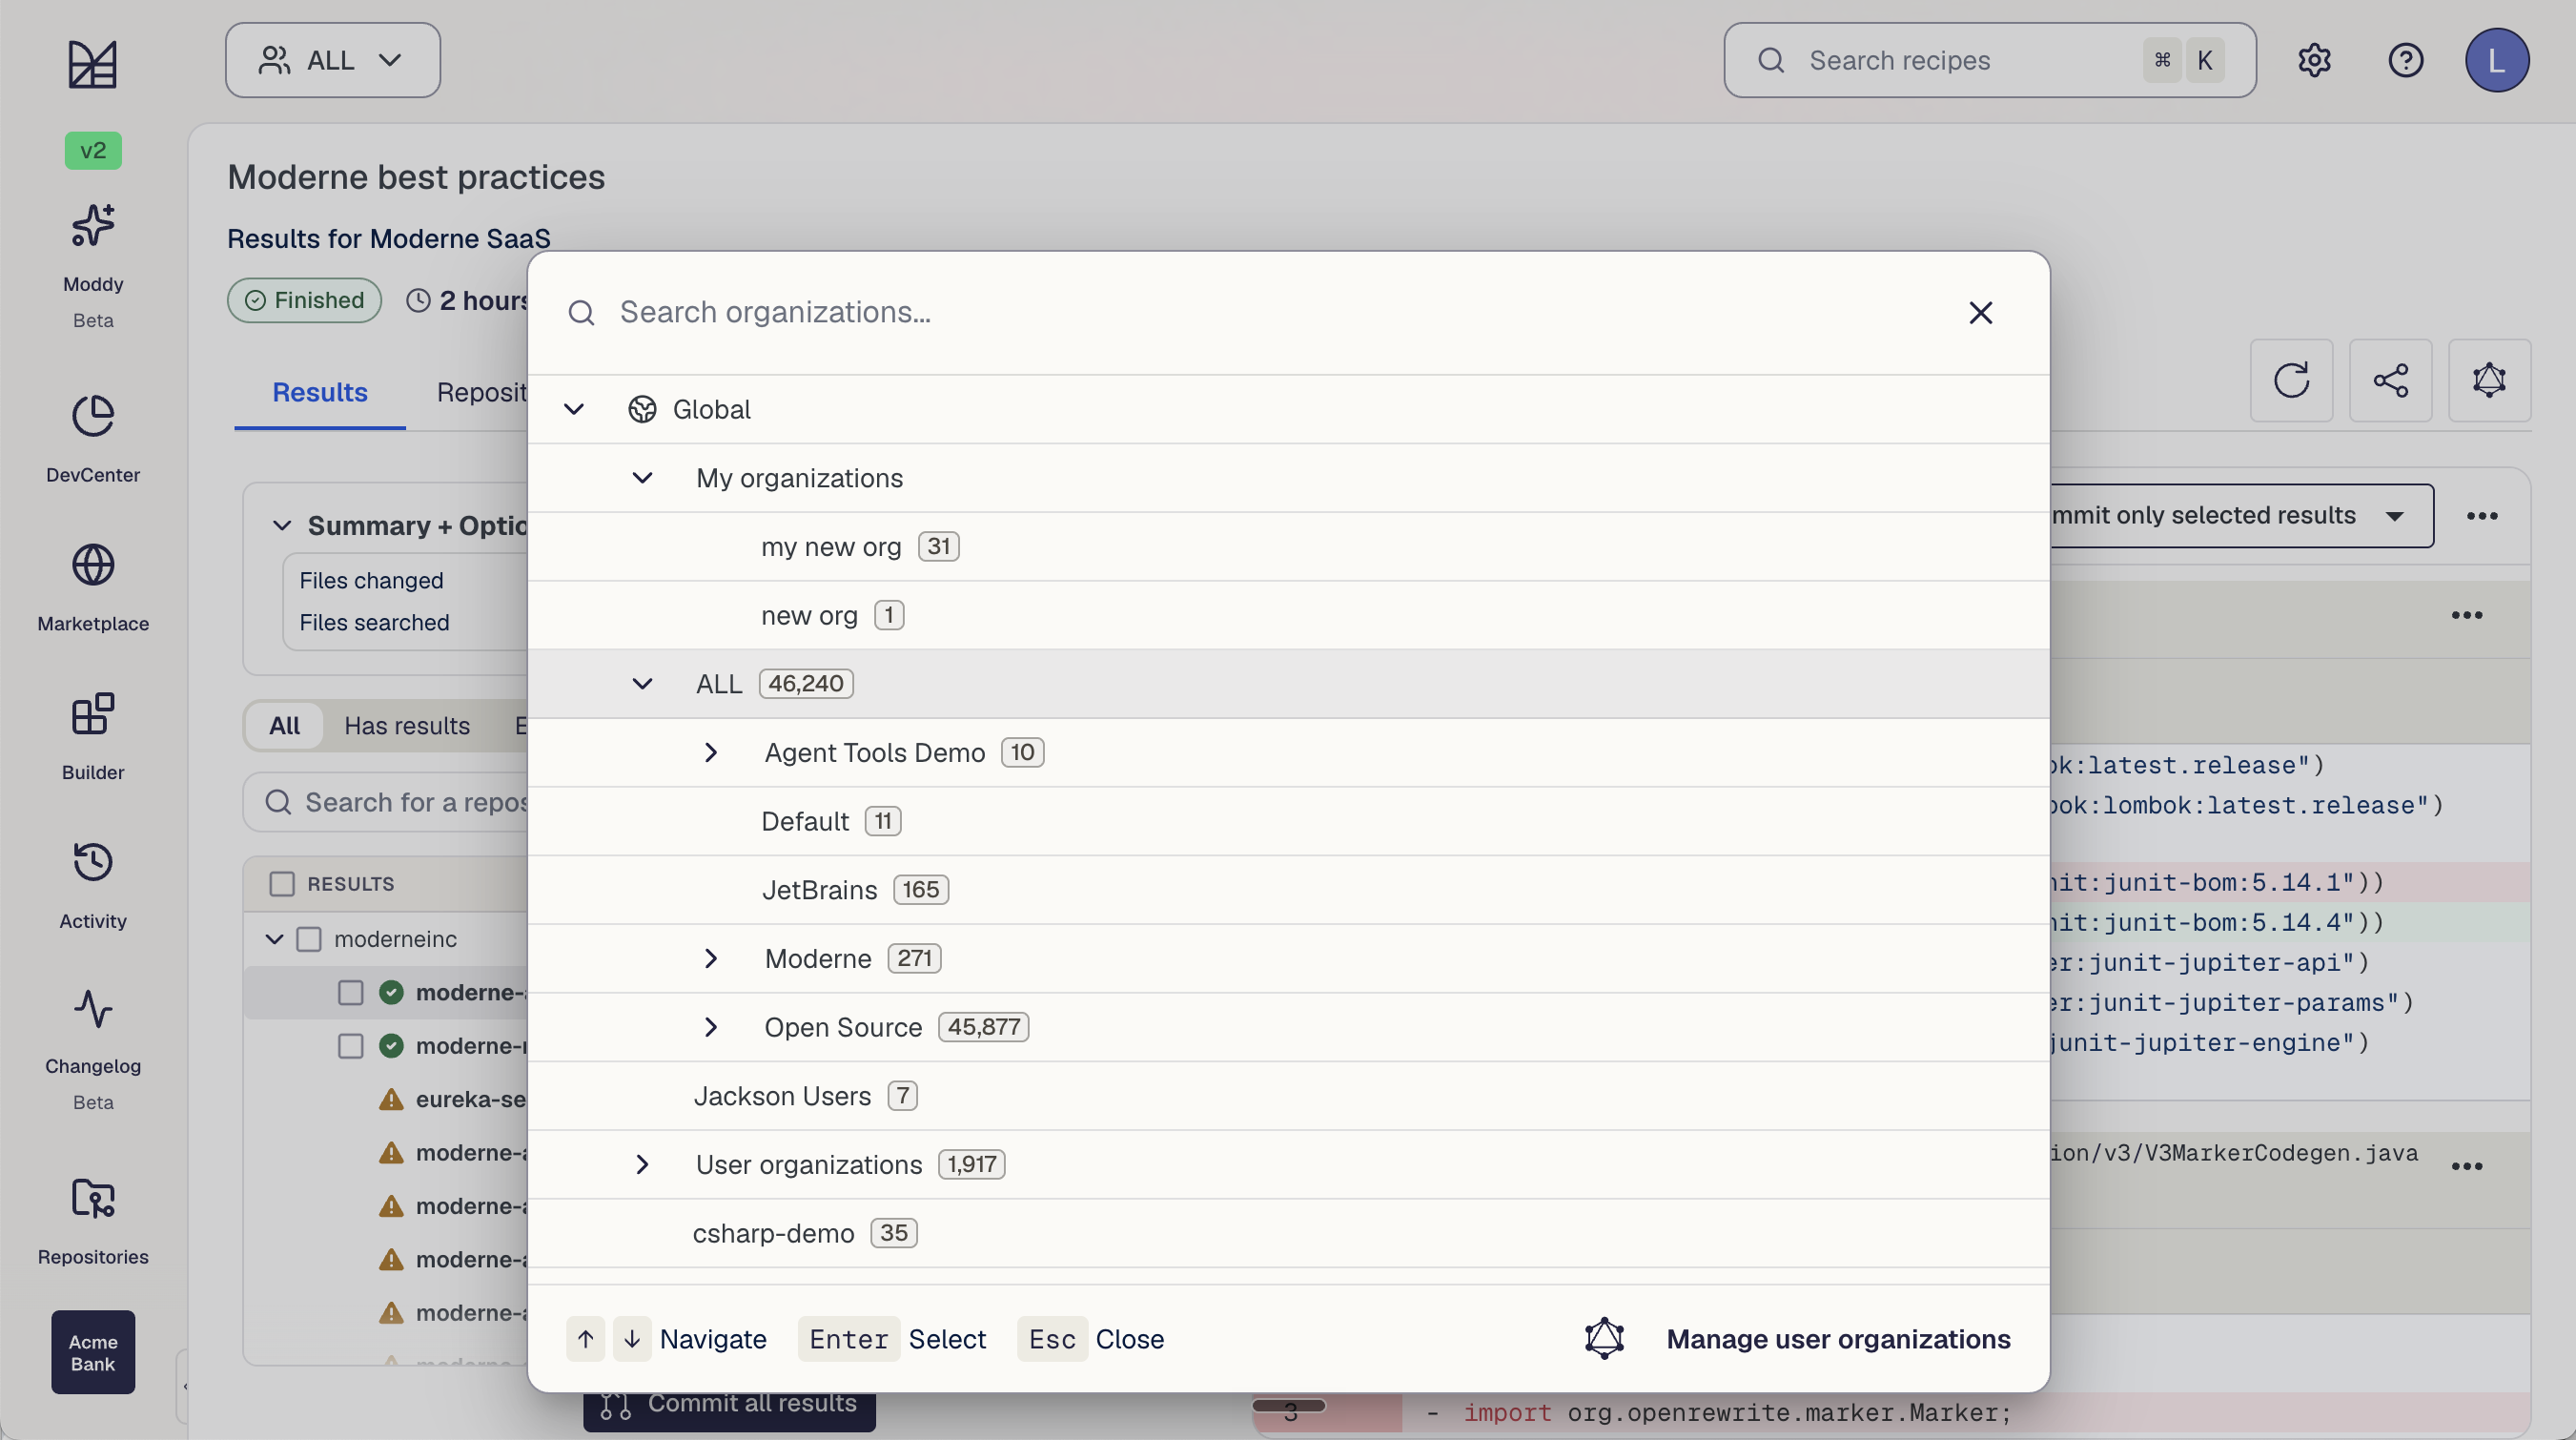Click the Finished status badge
Screen dimensions: 2576x1440
pyautogui.click(x=304, y=300)
